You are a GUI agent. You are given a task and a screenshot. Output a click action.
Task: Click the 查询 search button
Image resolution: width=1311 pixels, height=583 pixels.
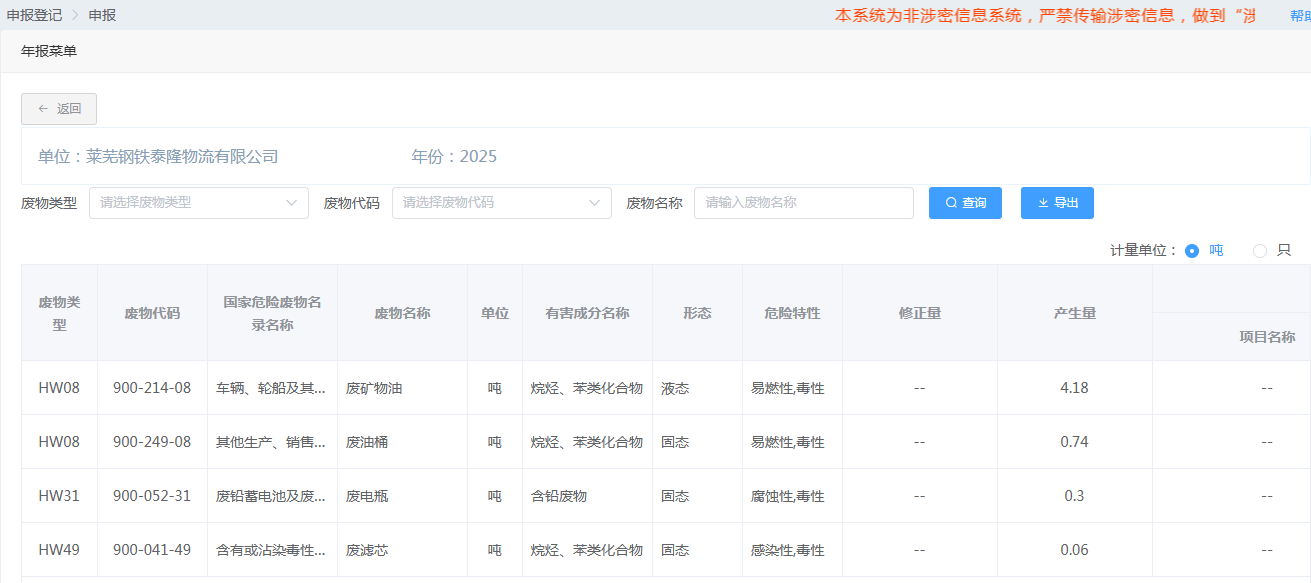click(965, 203)
